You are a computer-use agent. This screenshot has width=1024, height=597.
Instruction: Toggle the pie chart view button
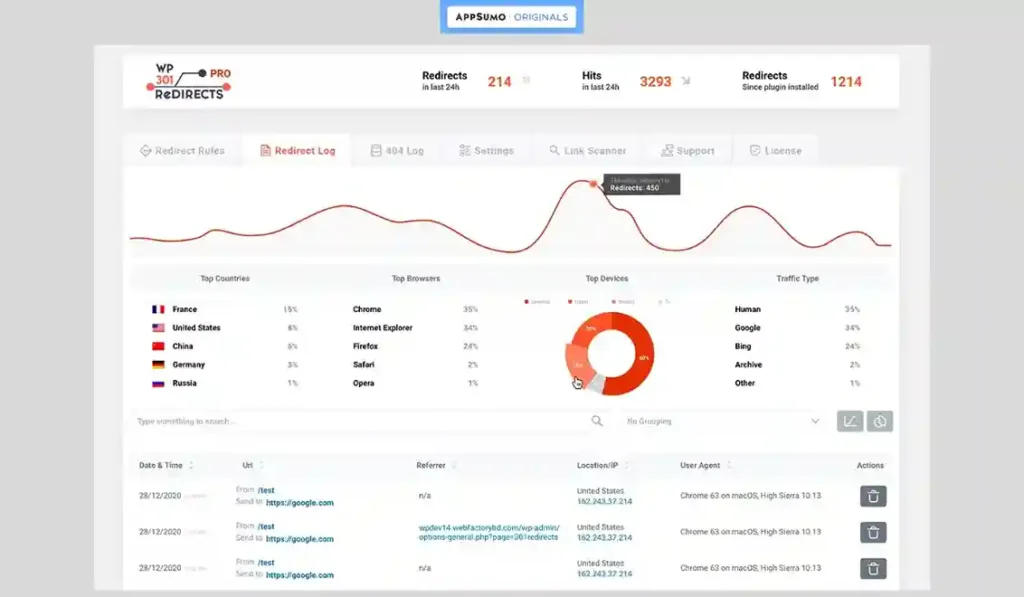coord(880,421)
